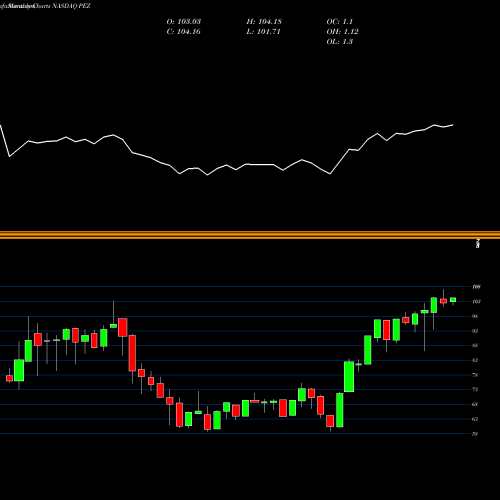Screen dimensions: 500x500
Task: Click the 'OL: 1.3' reading
Action: 340,42
